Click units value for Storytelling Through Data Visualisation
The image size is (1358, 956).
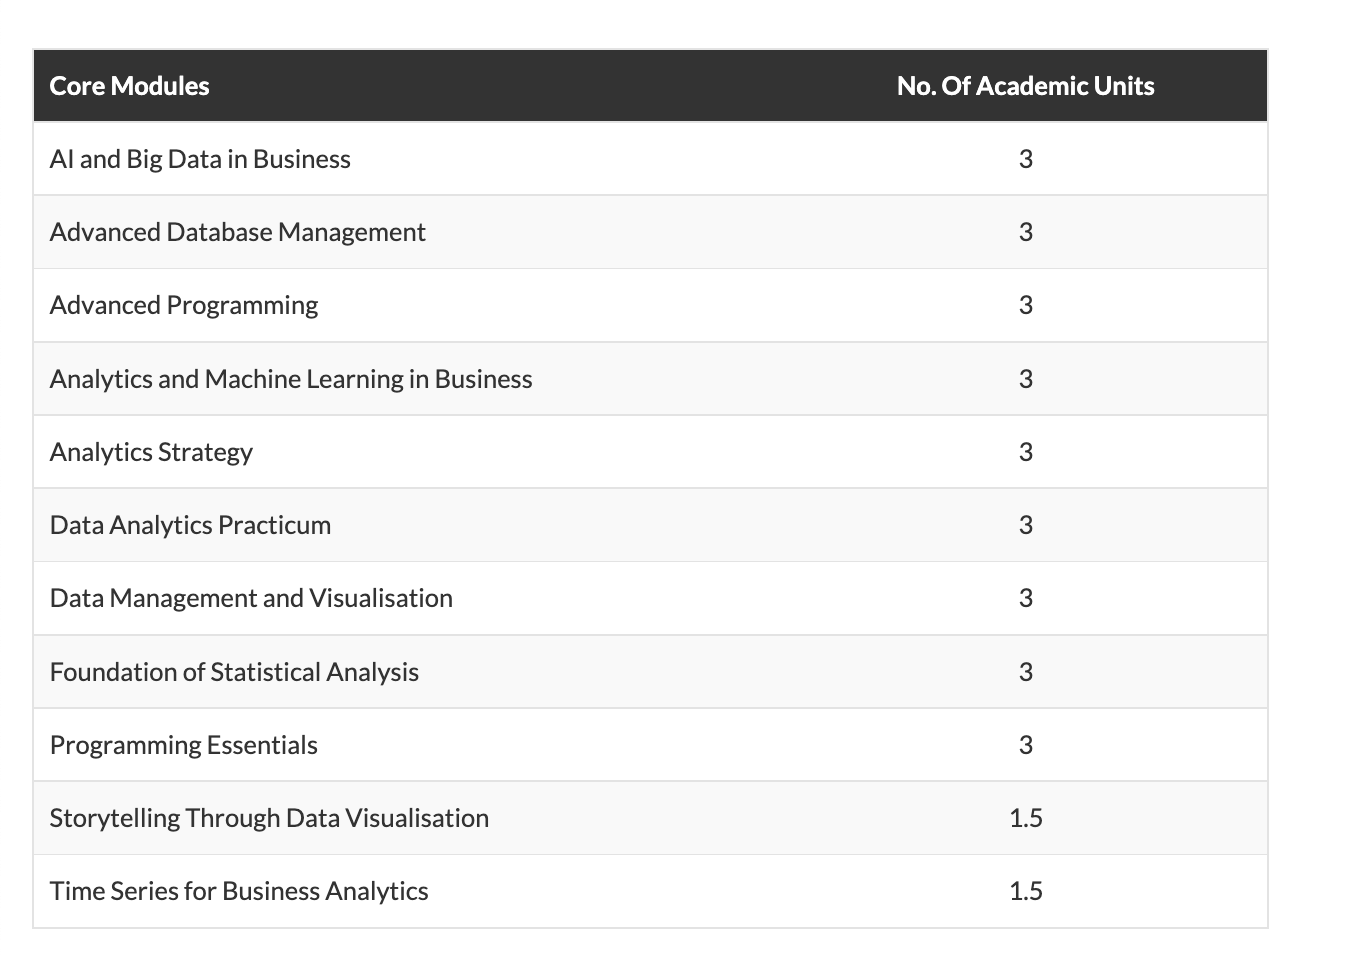[1026, 818]
